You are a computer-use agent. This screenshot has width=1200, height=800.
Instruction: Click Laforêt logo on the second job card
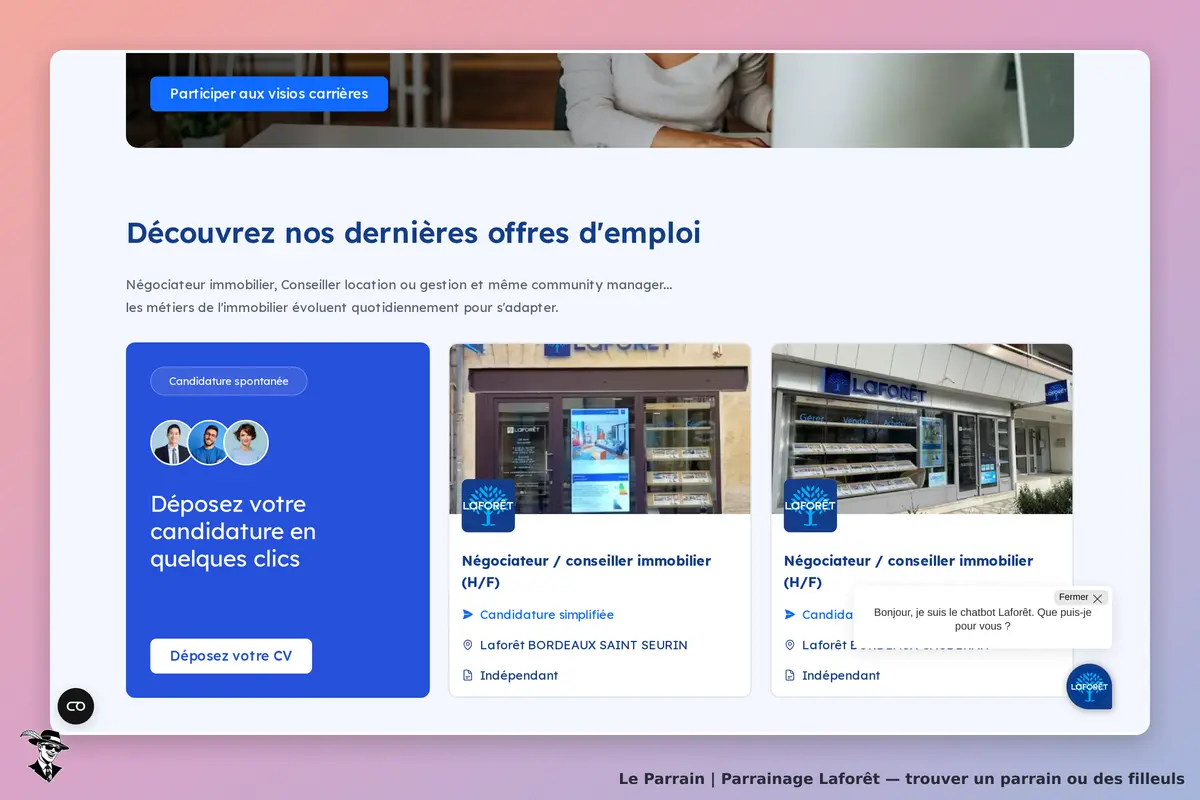810,505
